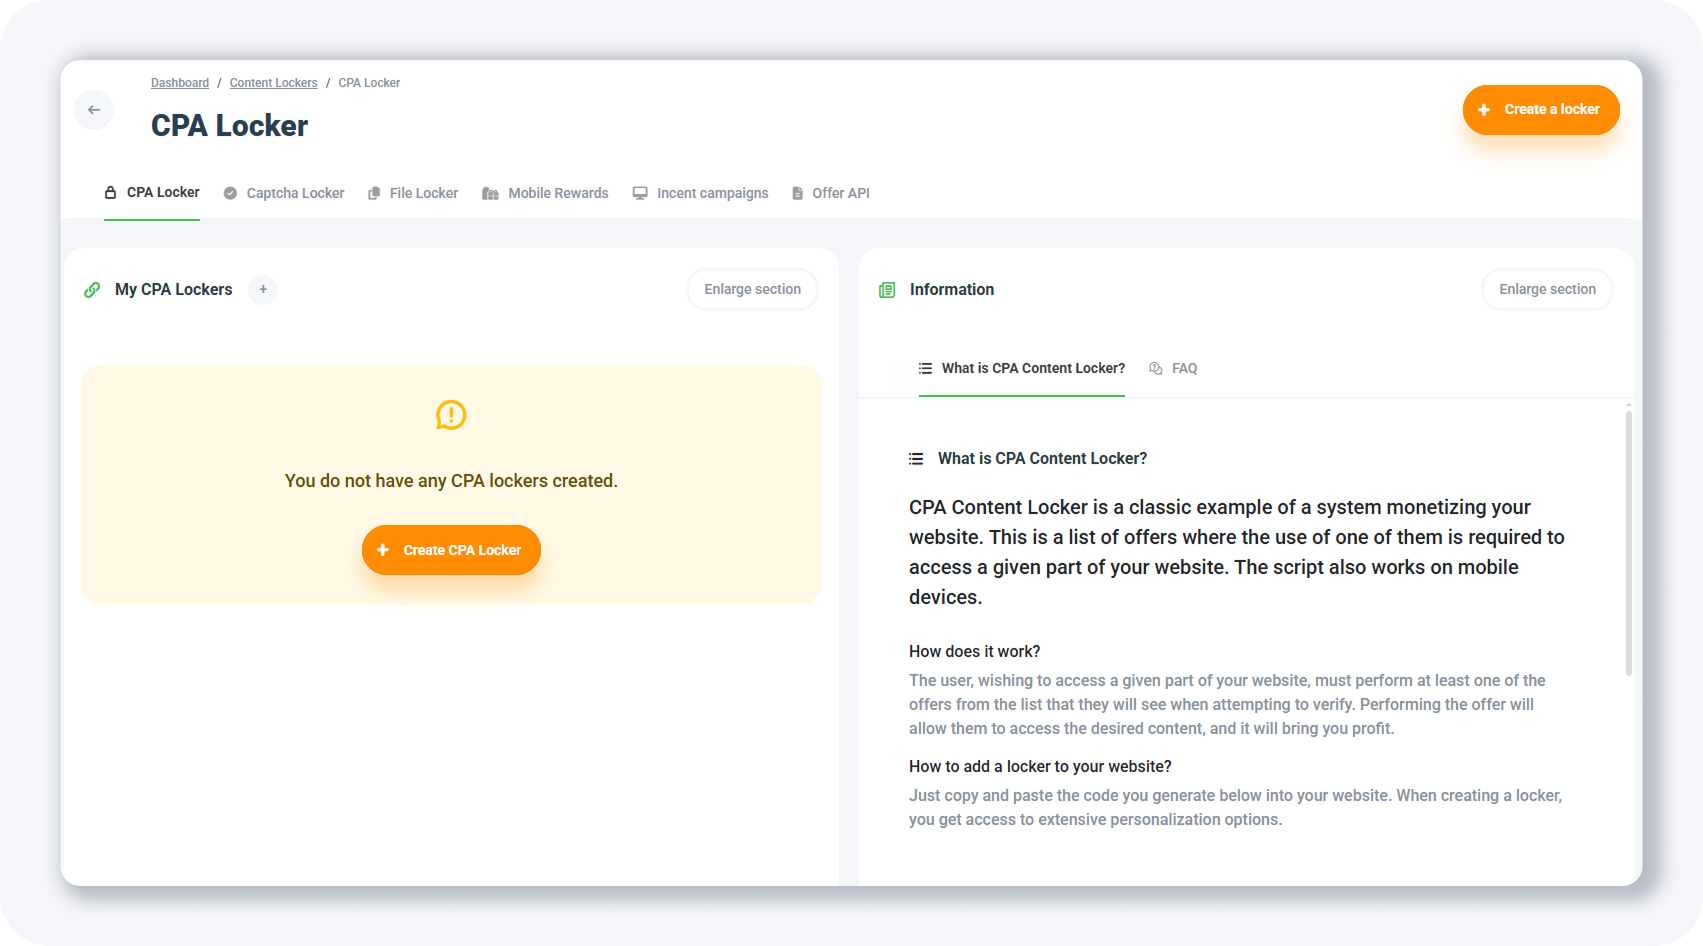Image resolution: width=1703 pixels, height=946 pixels.
Task: Click the Information panel scrollbar
Action: click(1628, 540)
